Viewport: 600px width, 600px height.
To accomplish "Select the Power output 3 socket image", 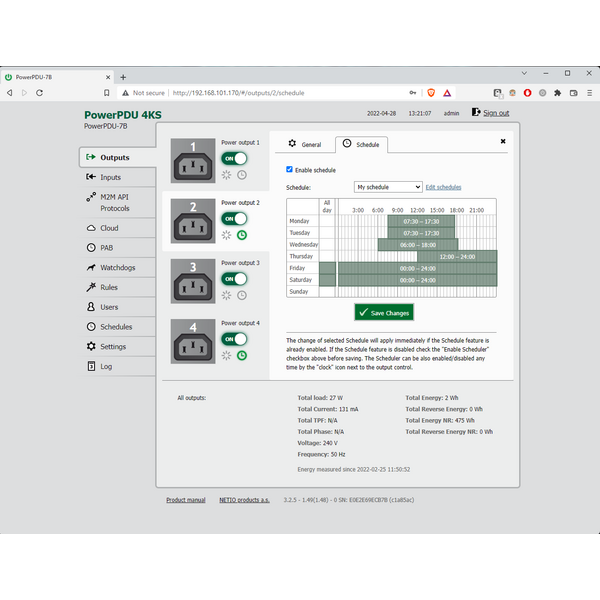I will point(192,281).
